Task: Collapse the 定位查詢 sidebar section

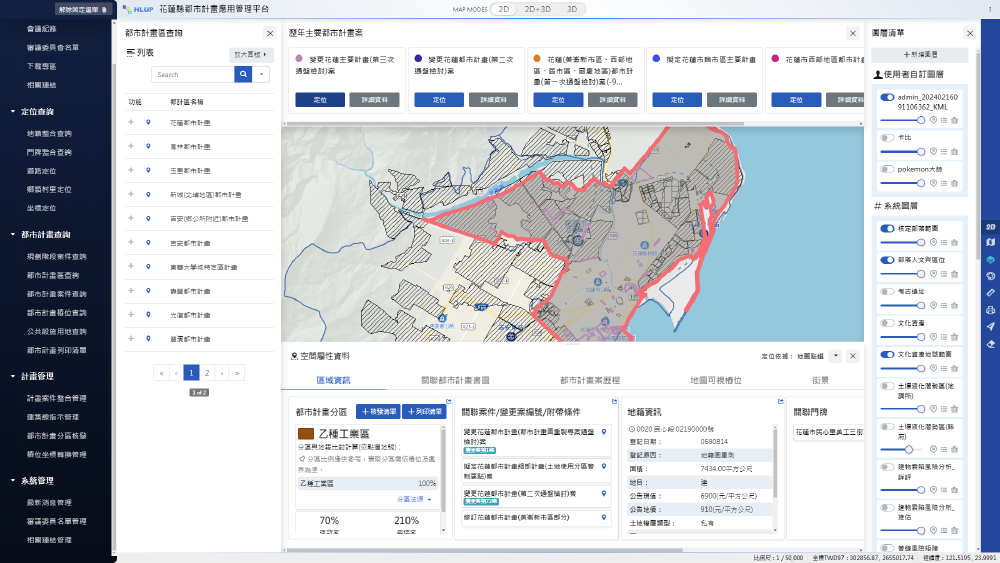Action: [13, 112]
